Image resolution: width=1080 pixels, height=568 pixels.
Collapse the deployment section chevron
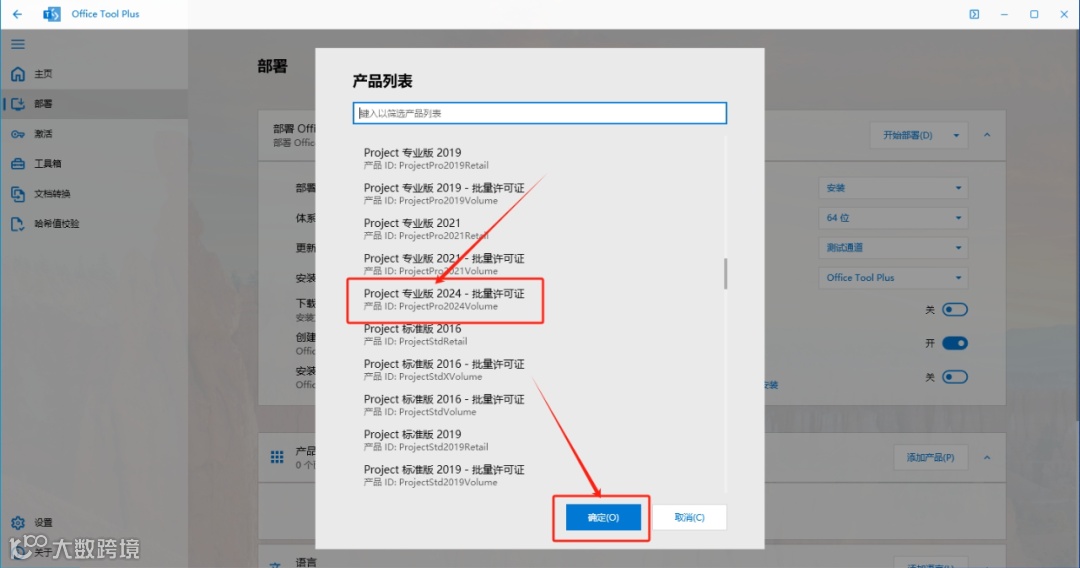coord(987,135)
